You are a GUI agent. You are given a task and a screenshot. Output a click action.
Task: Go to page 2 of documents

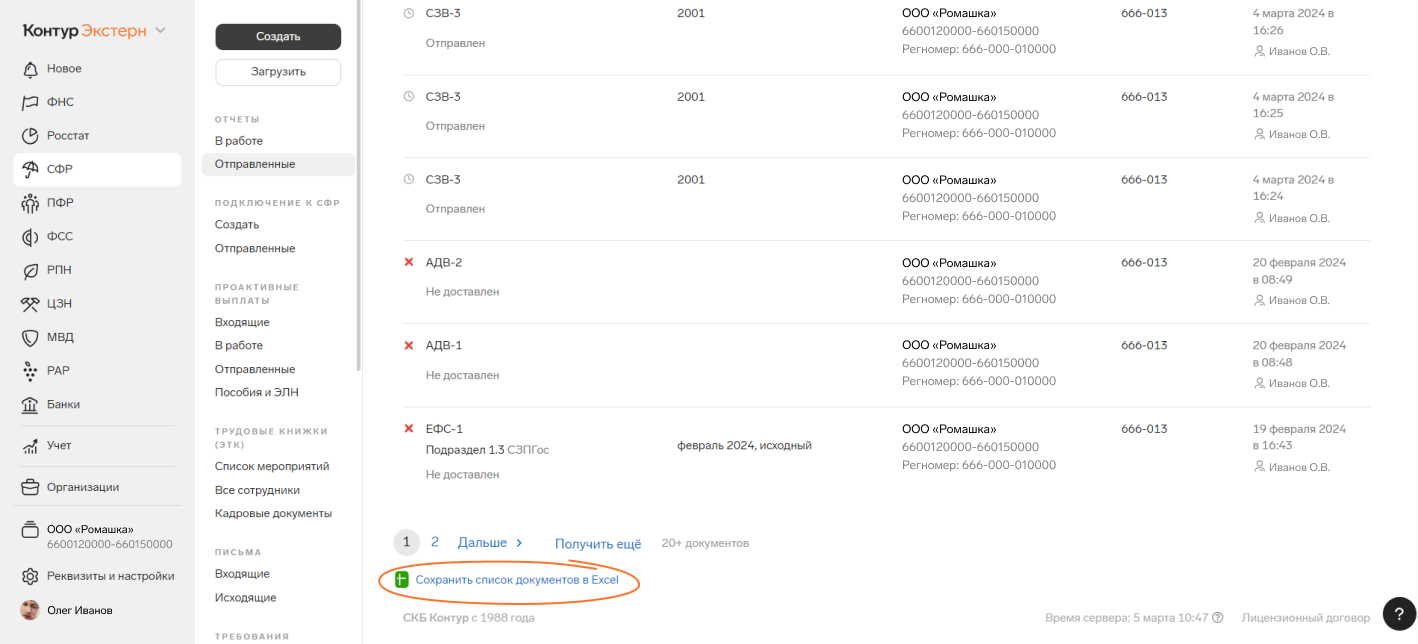(x=435, y=542)
